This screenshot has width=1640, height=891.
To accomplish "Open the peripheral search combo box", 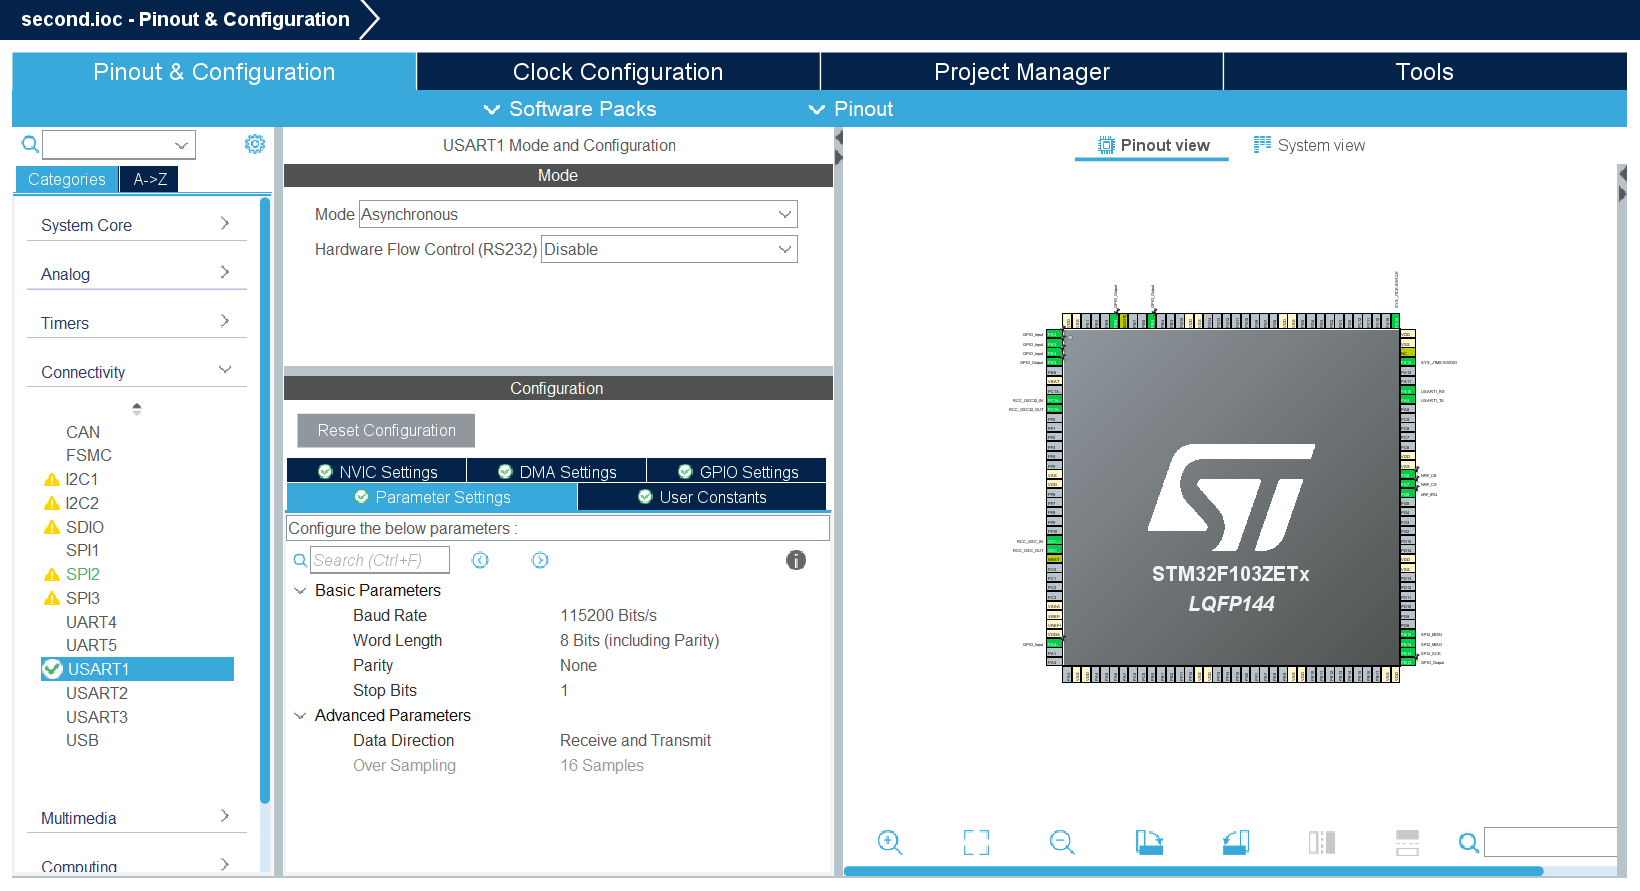I will pos(119,145).
